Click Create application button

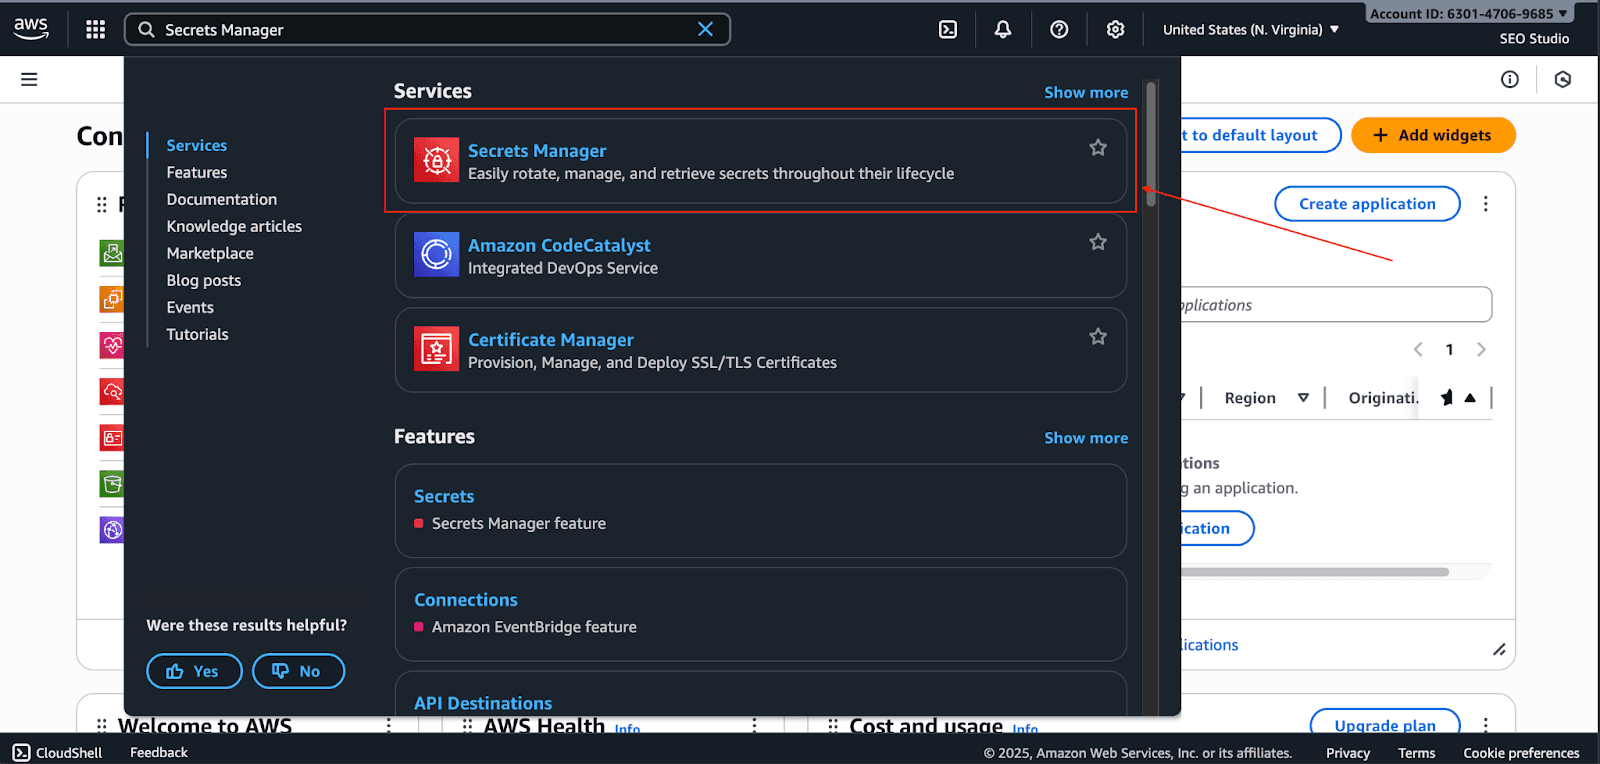click(x=1367, y=204)
